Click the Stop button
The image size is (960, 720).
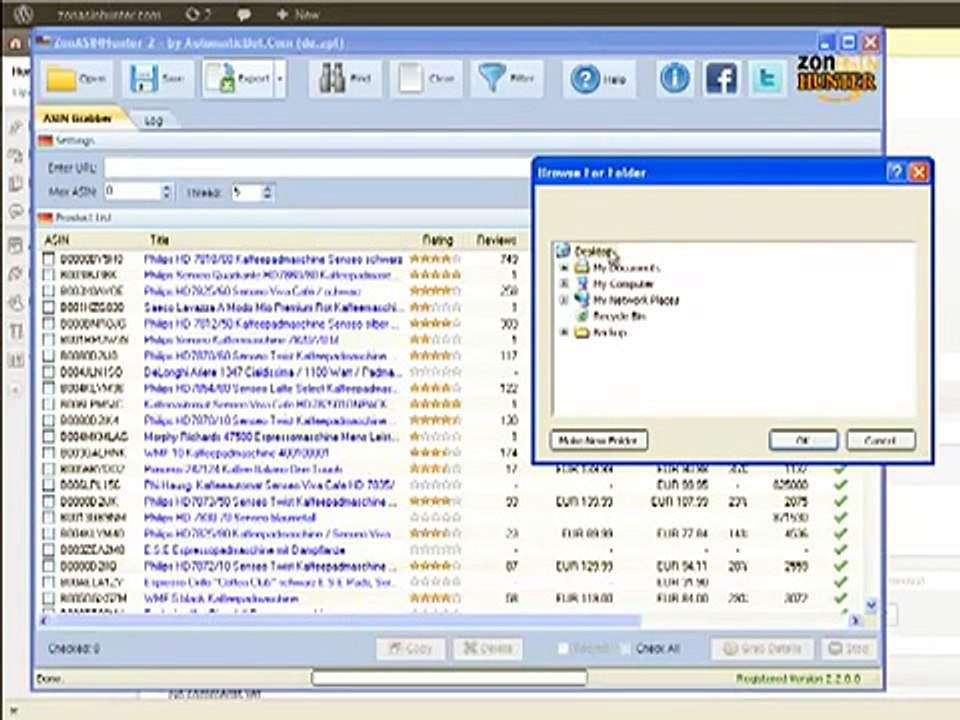pyautogui.click(x=849, y=648)
